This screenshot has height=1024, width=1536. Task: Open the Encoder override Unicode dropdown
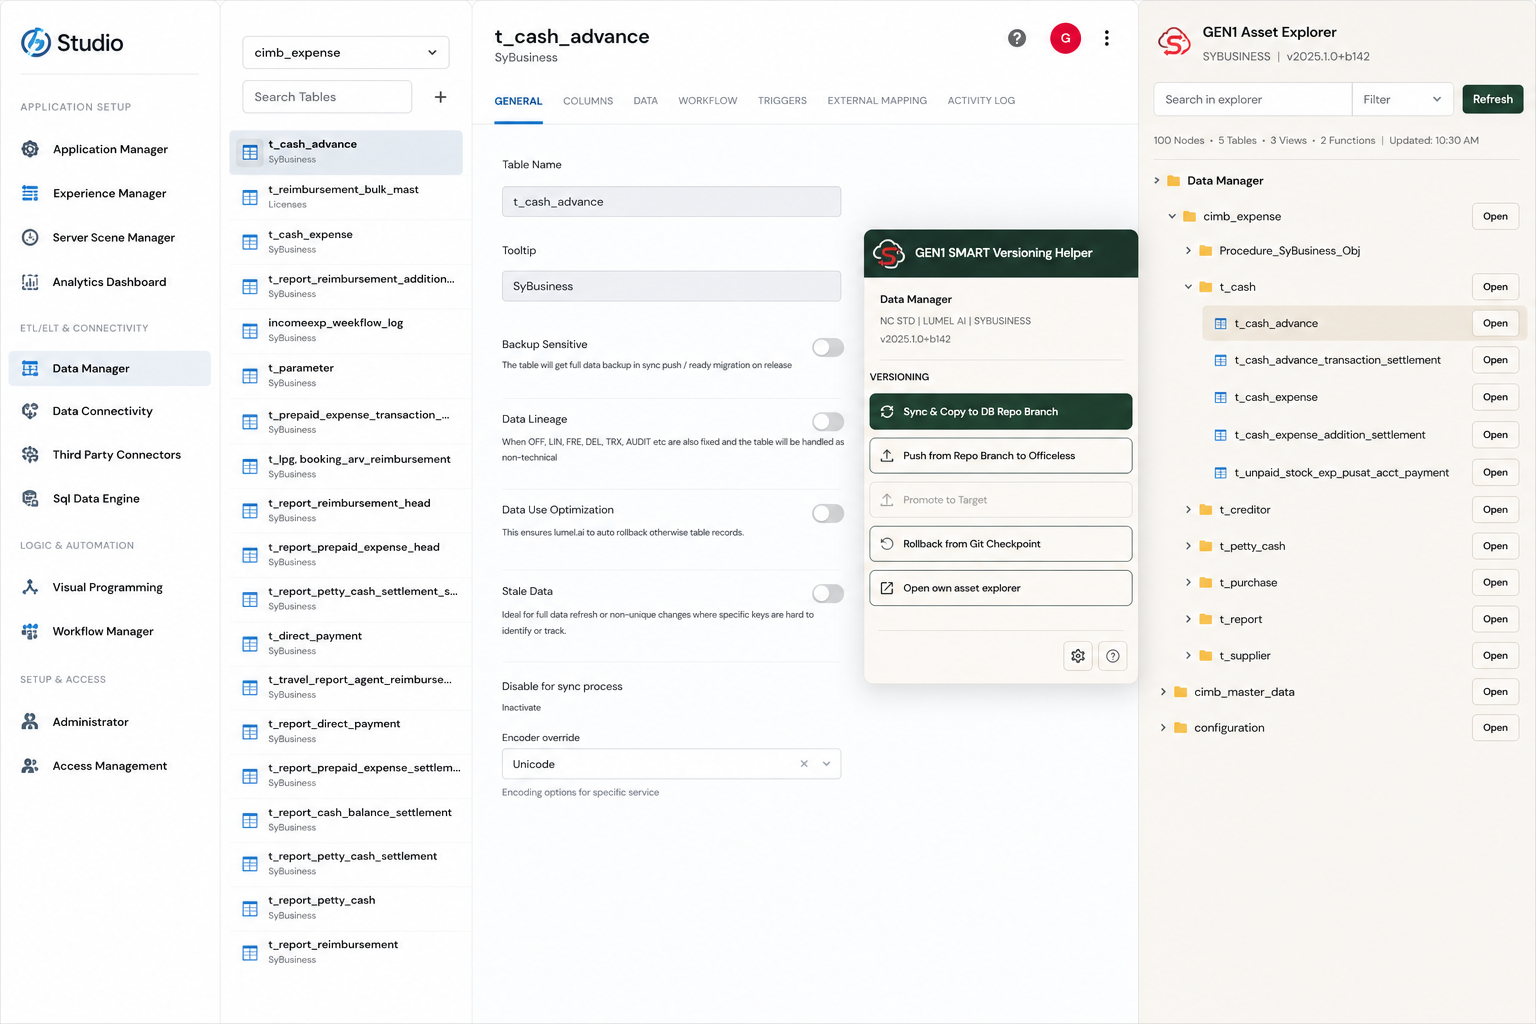click(671, 764)
